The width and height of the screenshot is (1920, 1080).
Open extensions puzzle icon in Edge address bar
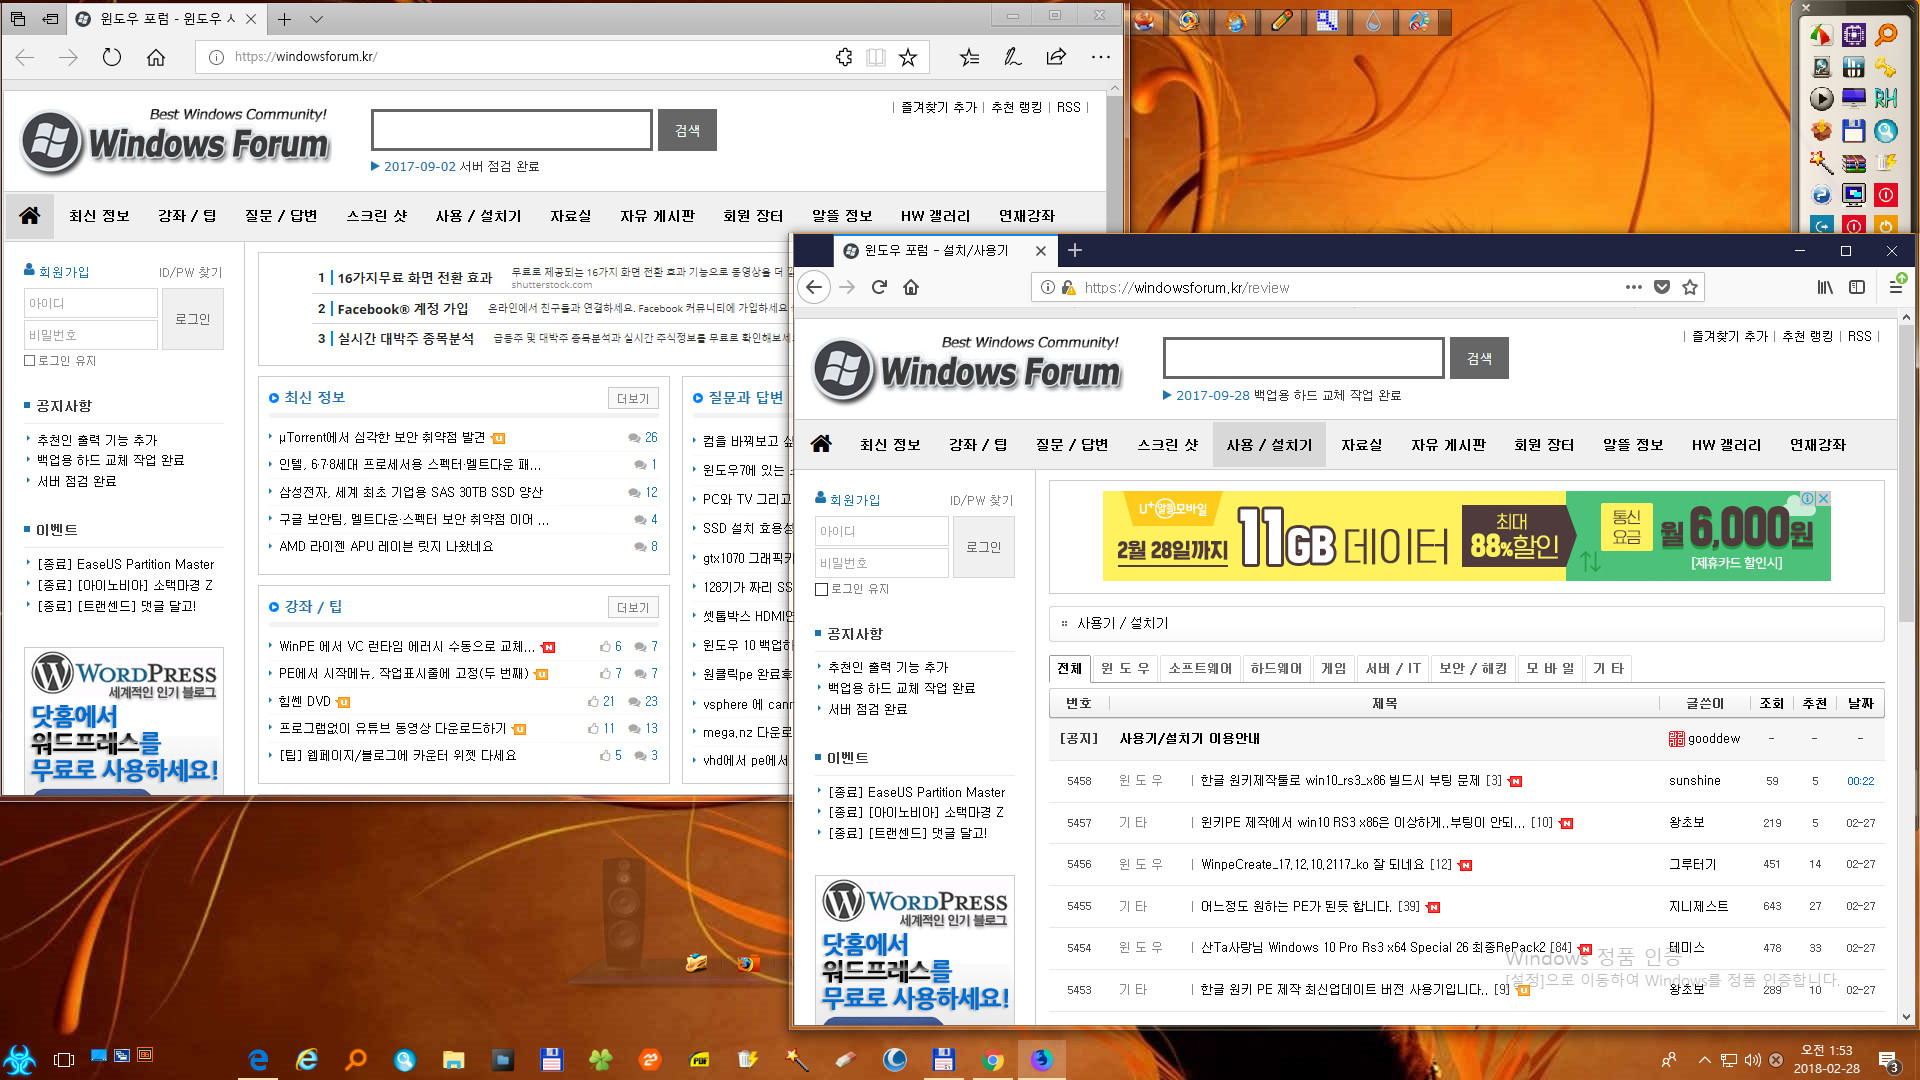[844, 57]
